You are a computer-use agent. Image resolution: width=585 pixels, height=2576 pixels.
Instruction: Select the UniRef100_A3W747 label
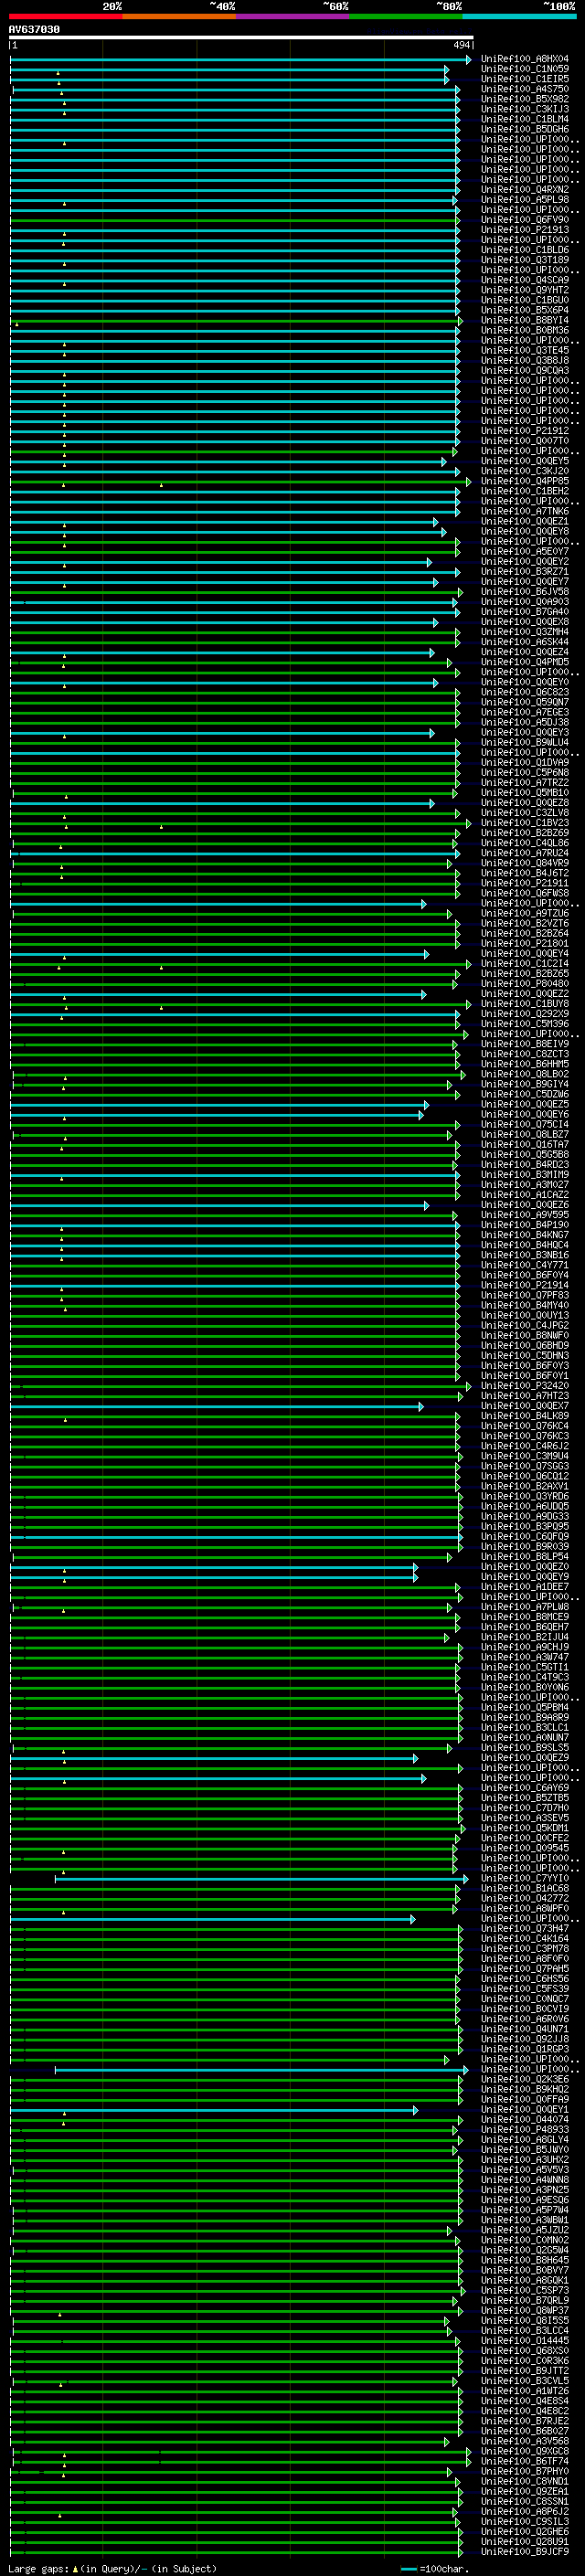pos(524,1658)
